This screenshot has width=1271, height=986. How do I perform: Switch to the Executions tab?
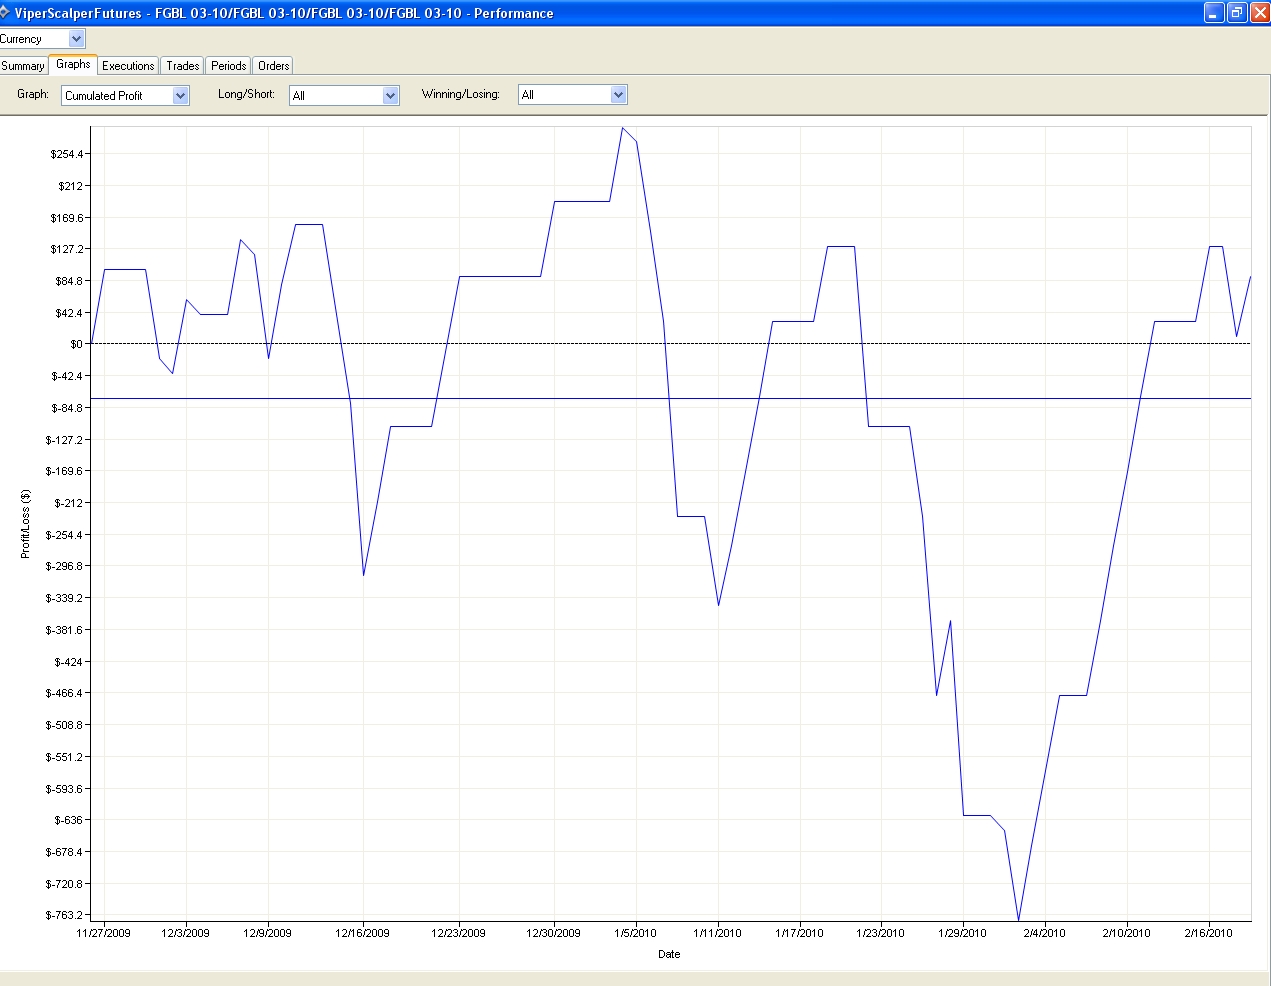pos(128,66)
